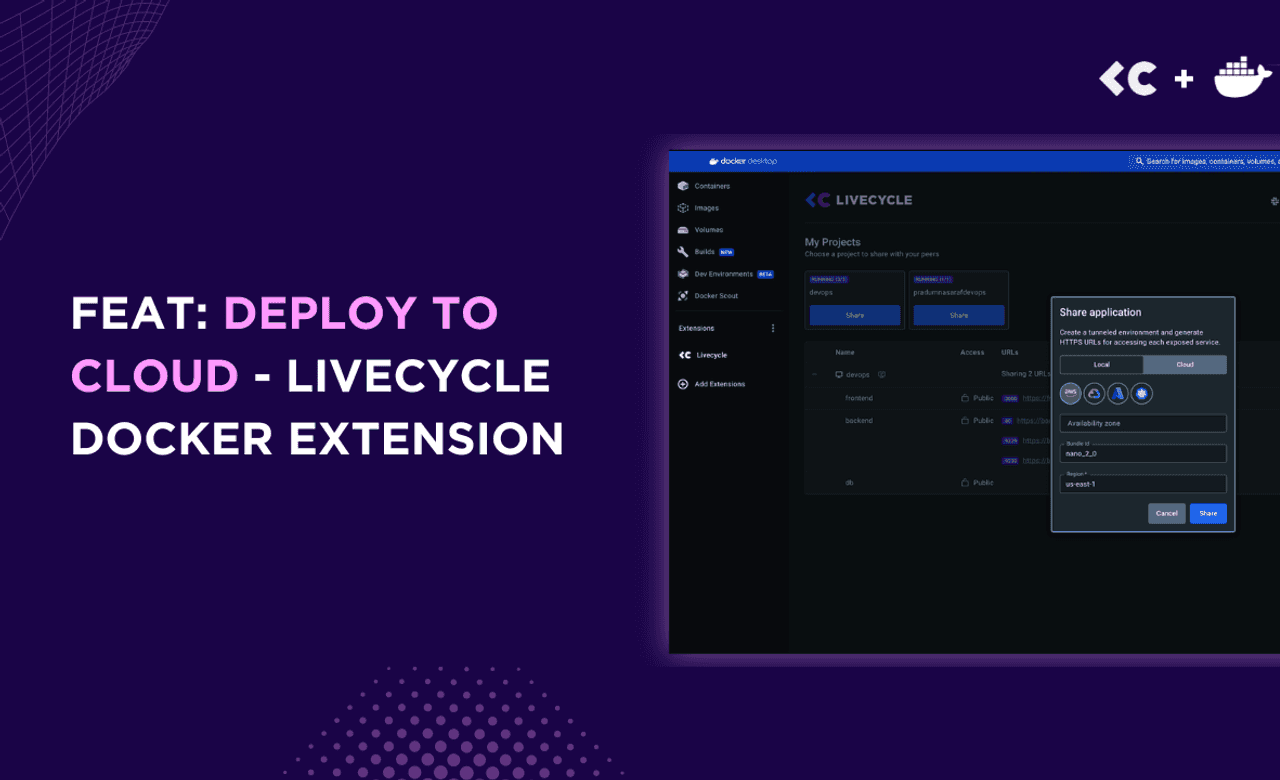Click the Add Extensions plus icon

(x=683, y=384)
